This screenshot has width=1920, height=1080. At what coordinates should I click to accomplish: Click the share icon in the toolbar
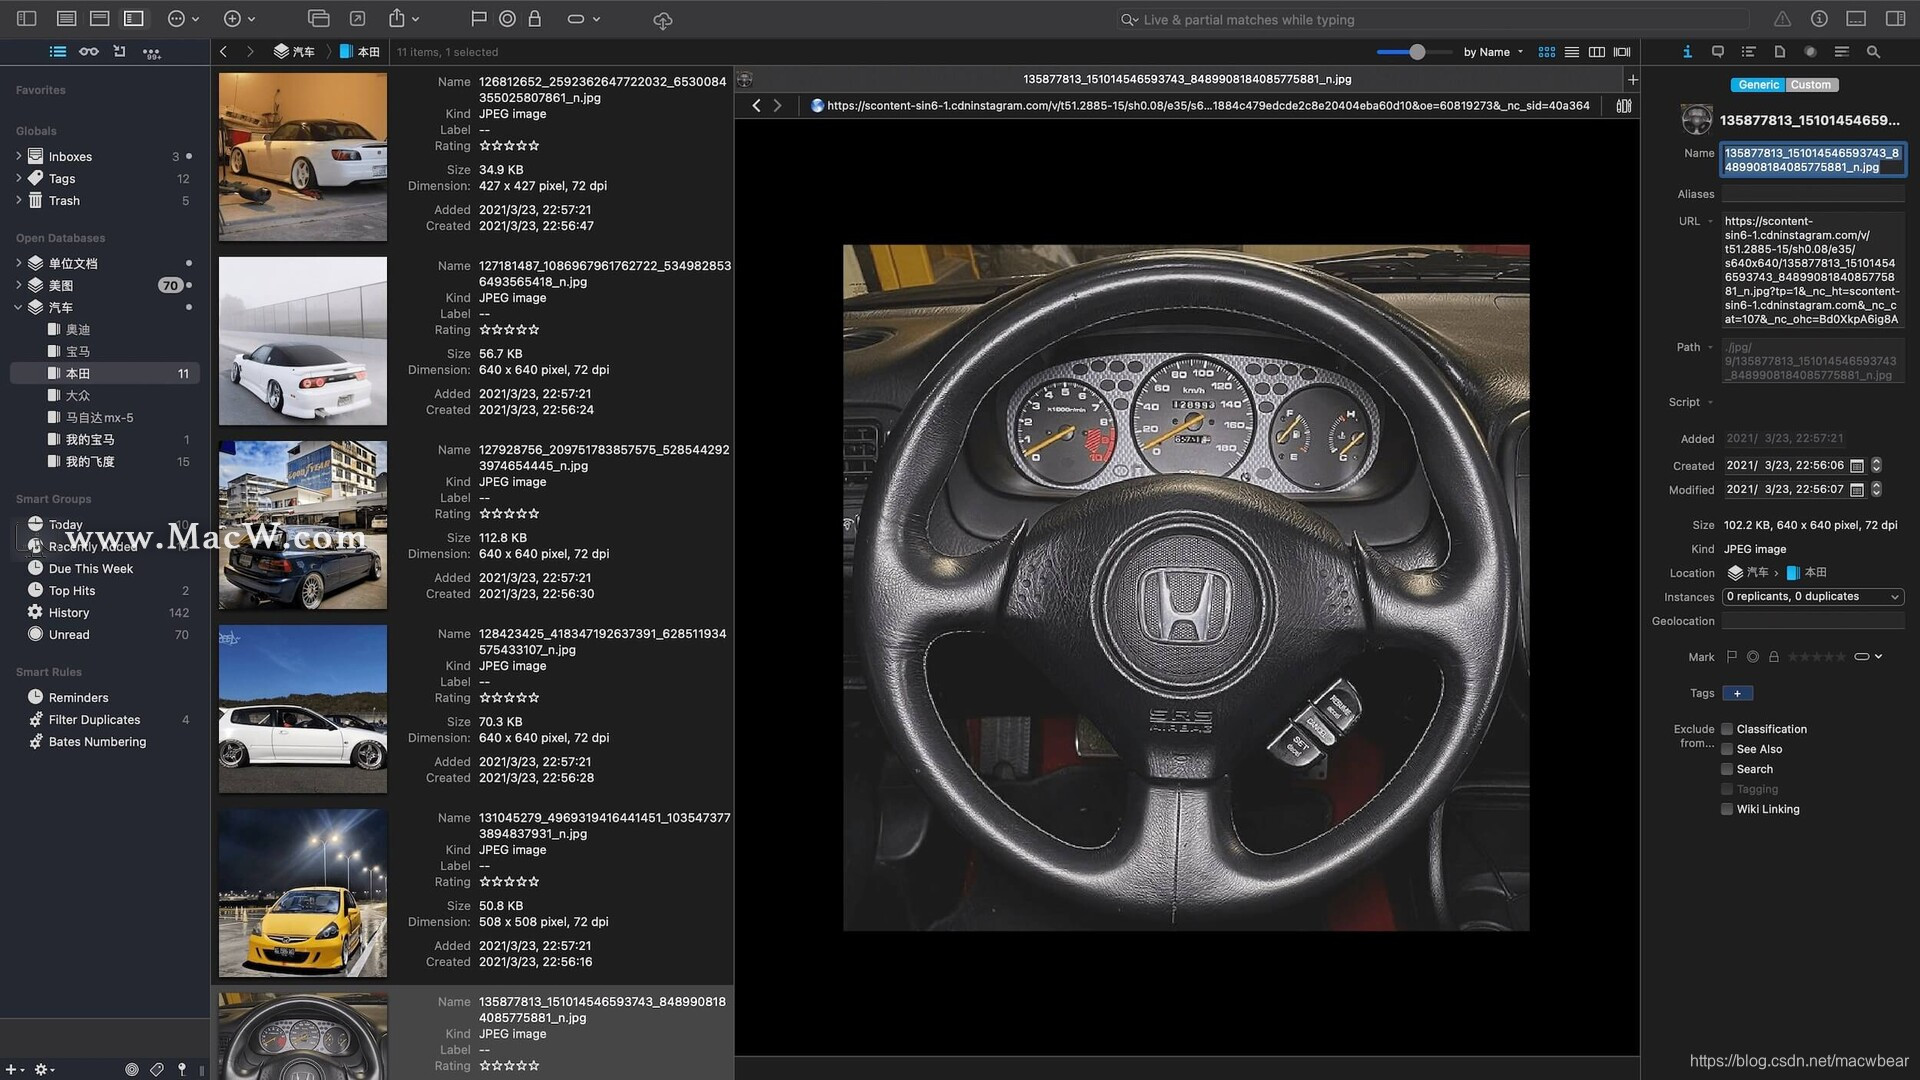(x=397, y=18)
